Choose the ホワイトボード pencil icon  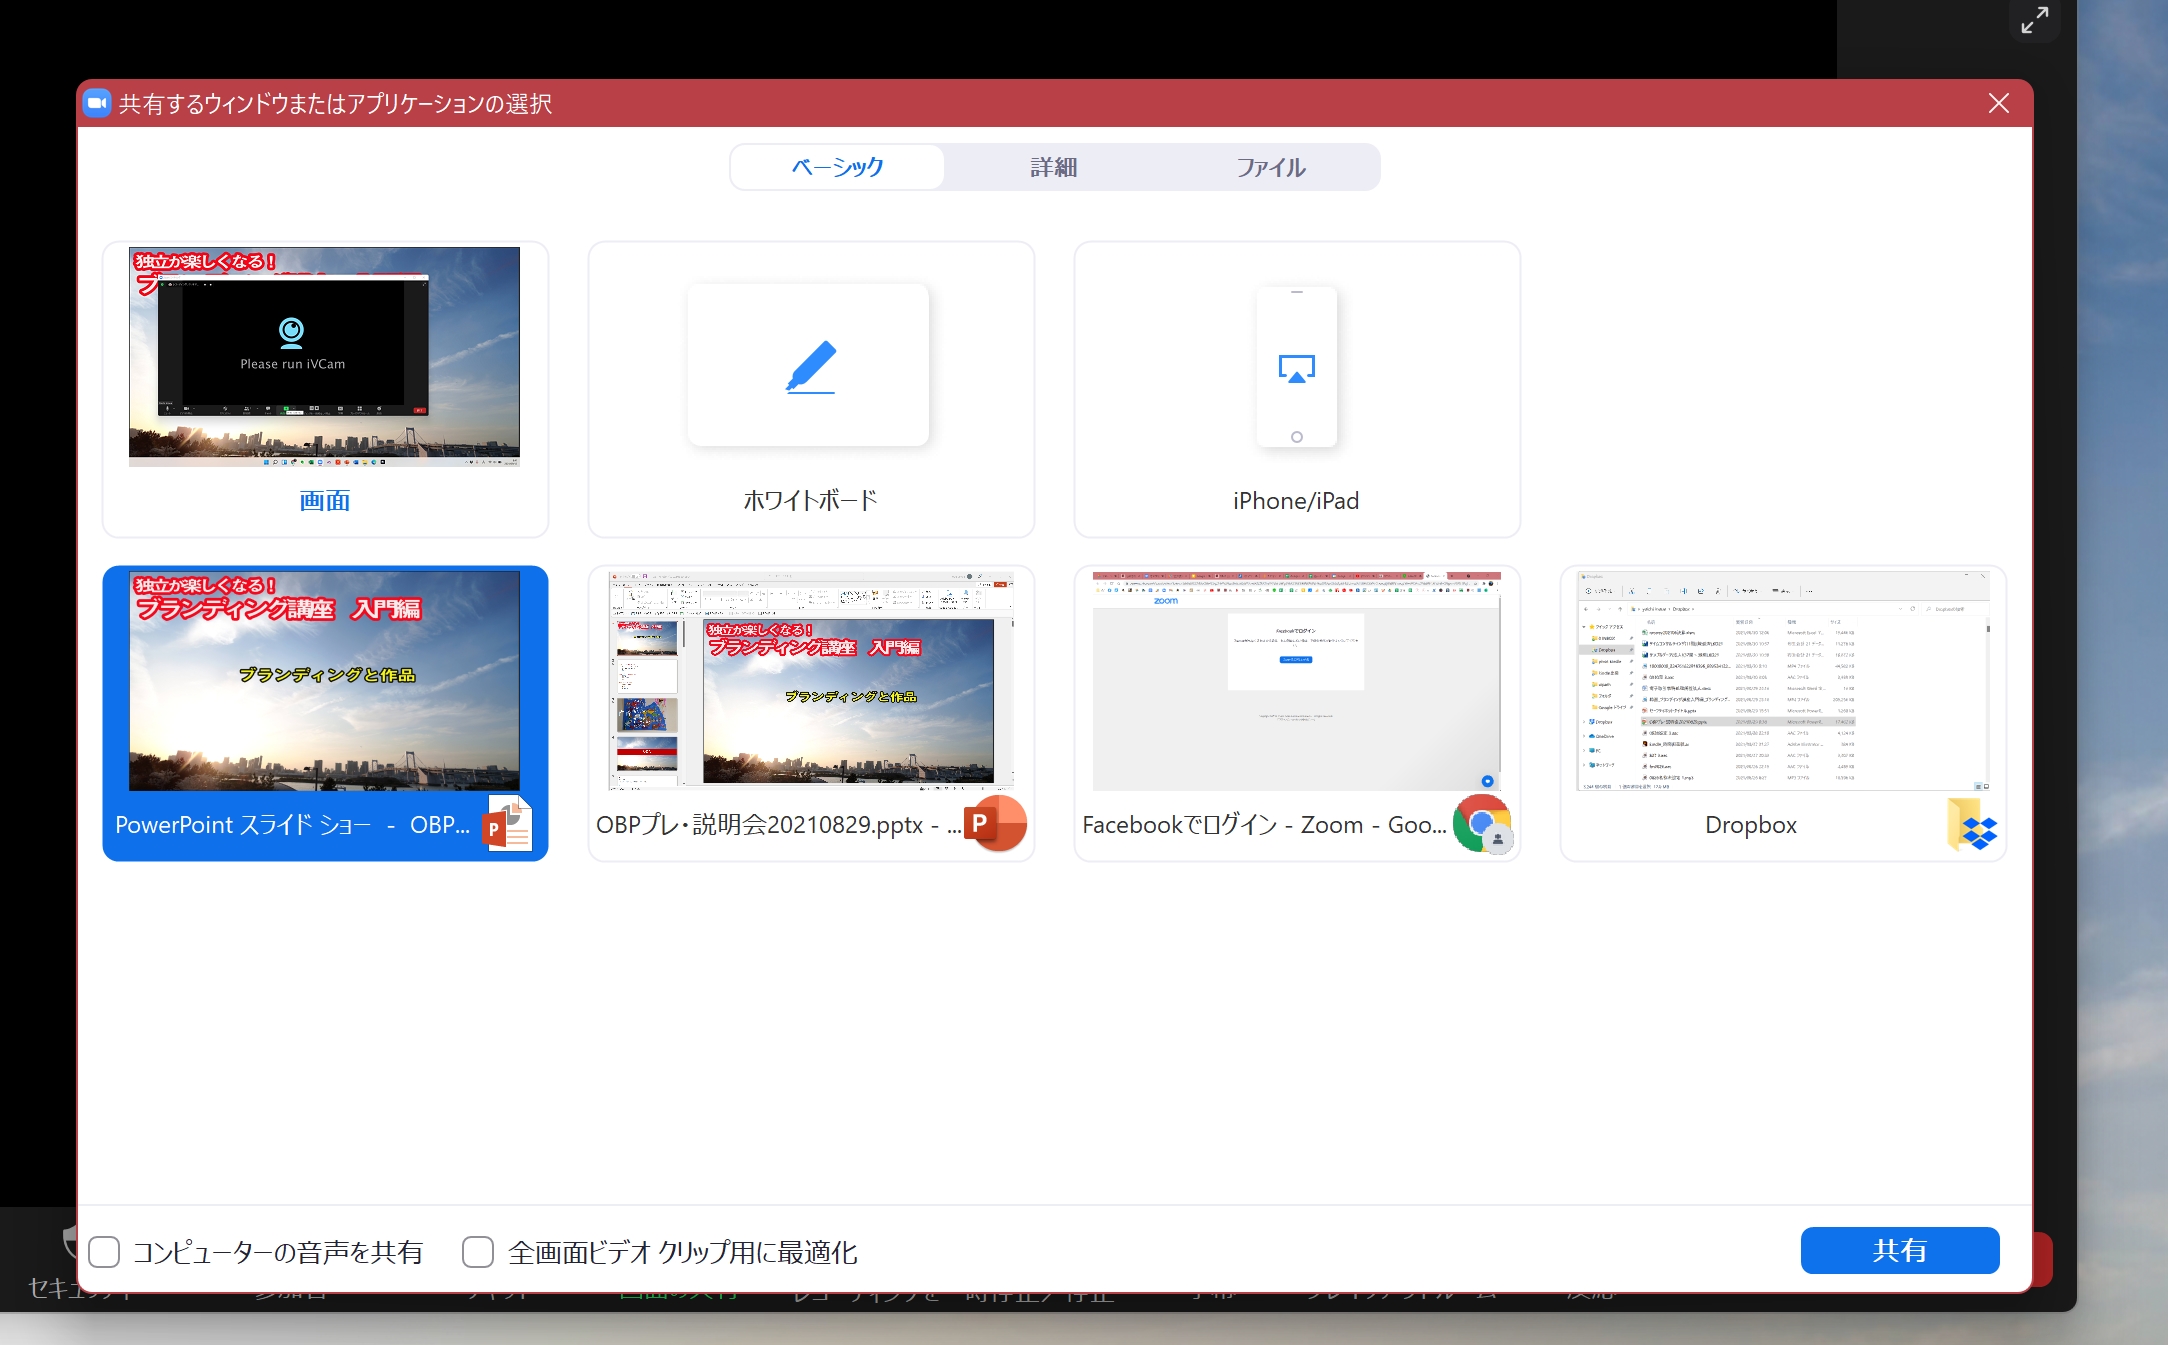tap(810, 367)
